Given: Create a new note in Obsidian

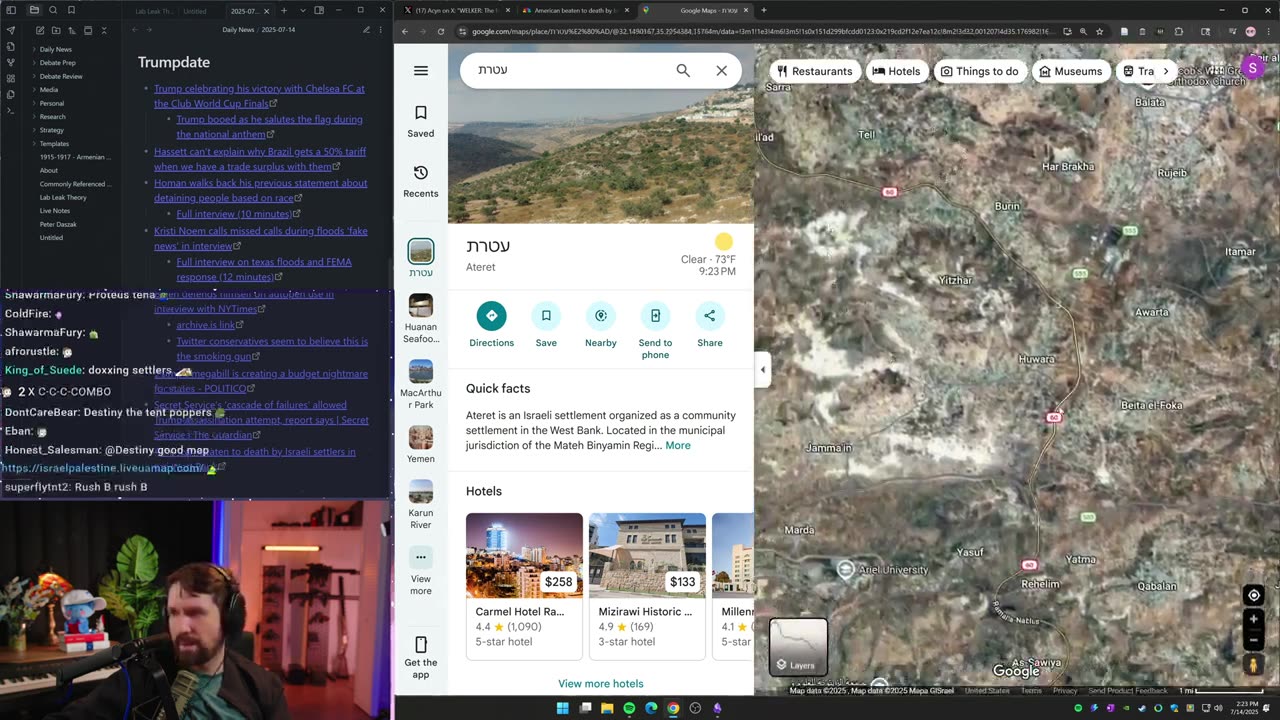Looking at the screenshot, I should 38,30.
